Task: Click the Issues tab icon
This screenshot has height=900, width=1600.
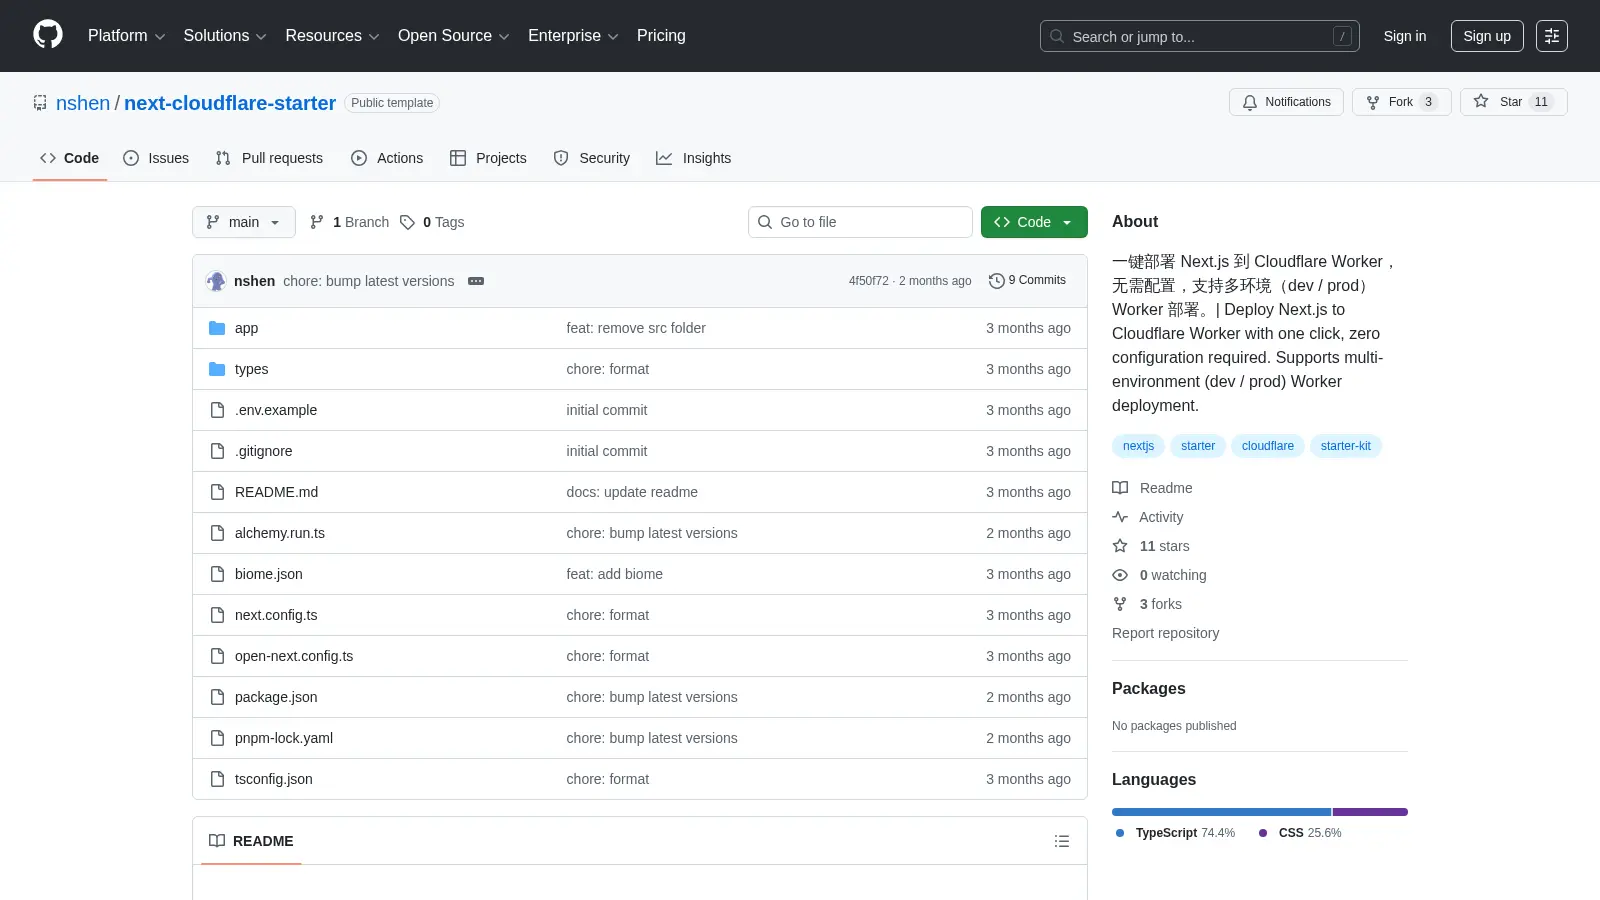Action: (x=131, y=158)
